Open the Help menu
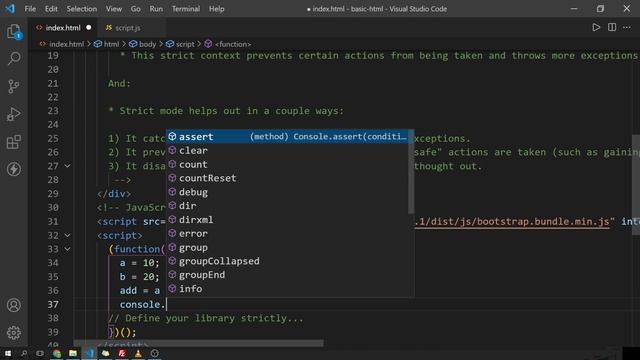640x360 pixels. click(216, 9)
